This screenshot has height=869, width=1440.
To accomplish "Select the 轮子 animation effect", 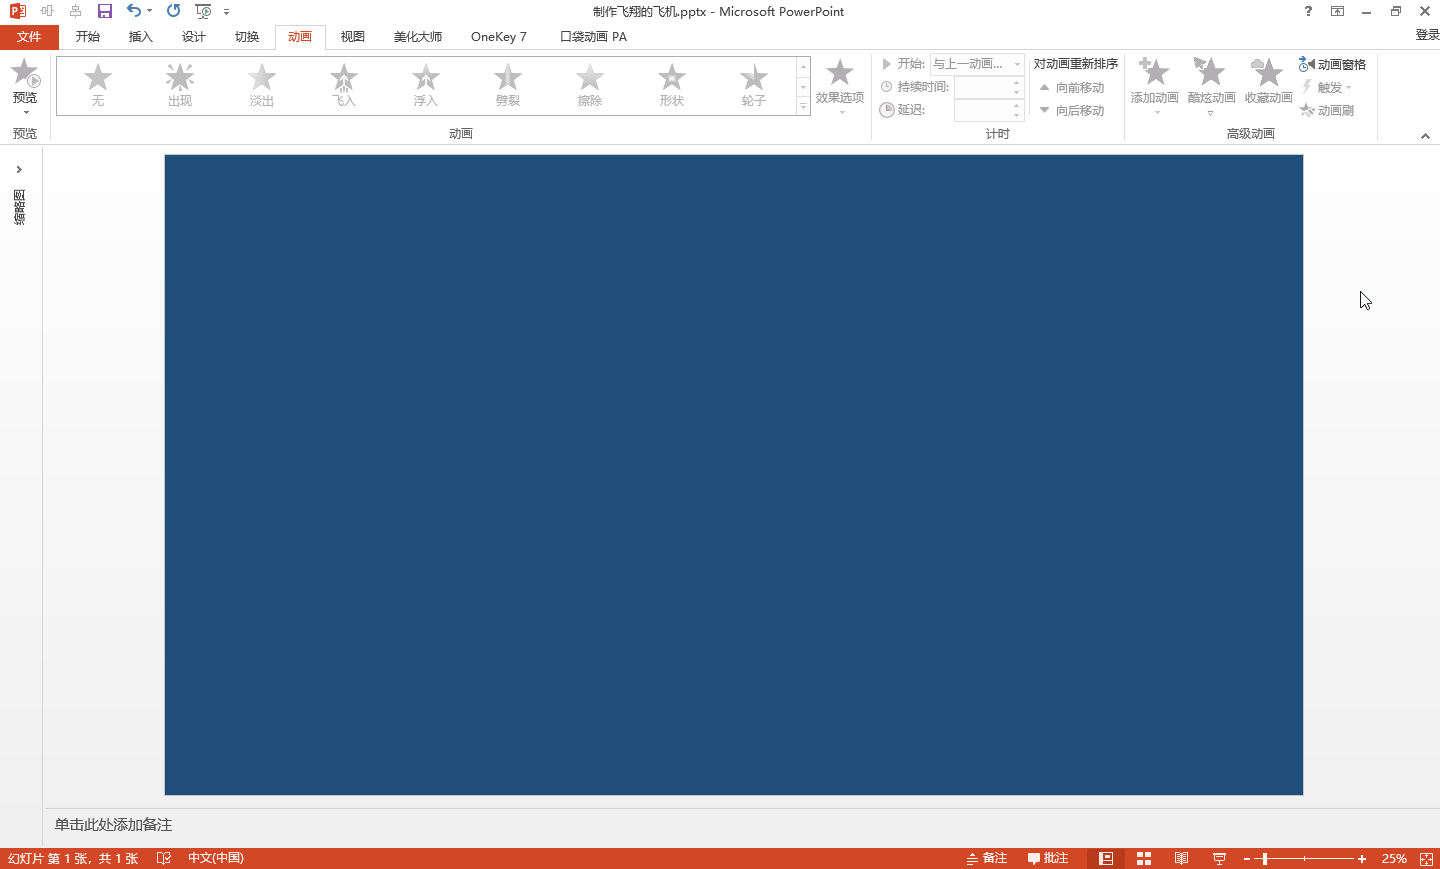I will click(x=754, y=86).
